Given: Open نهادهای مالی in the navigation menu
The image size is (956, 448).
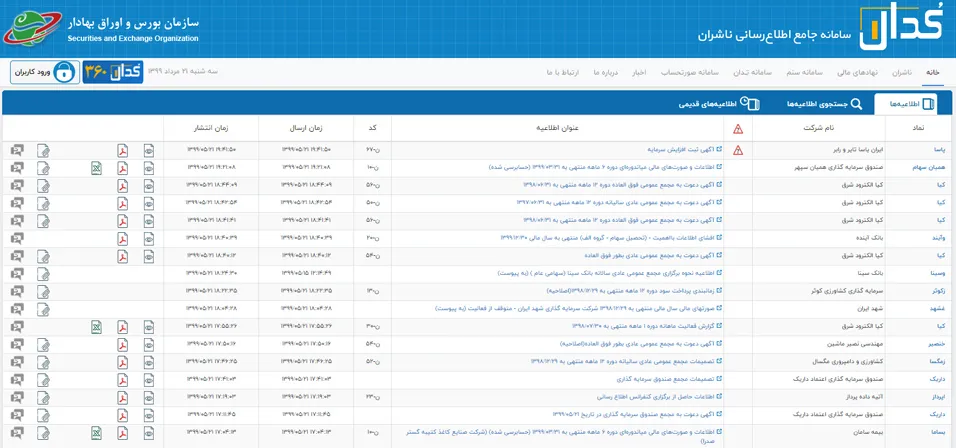Looking at the screenshot, I should [x=857, y=72].
